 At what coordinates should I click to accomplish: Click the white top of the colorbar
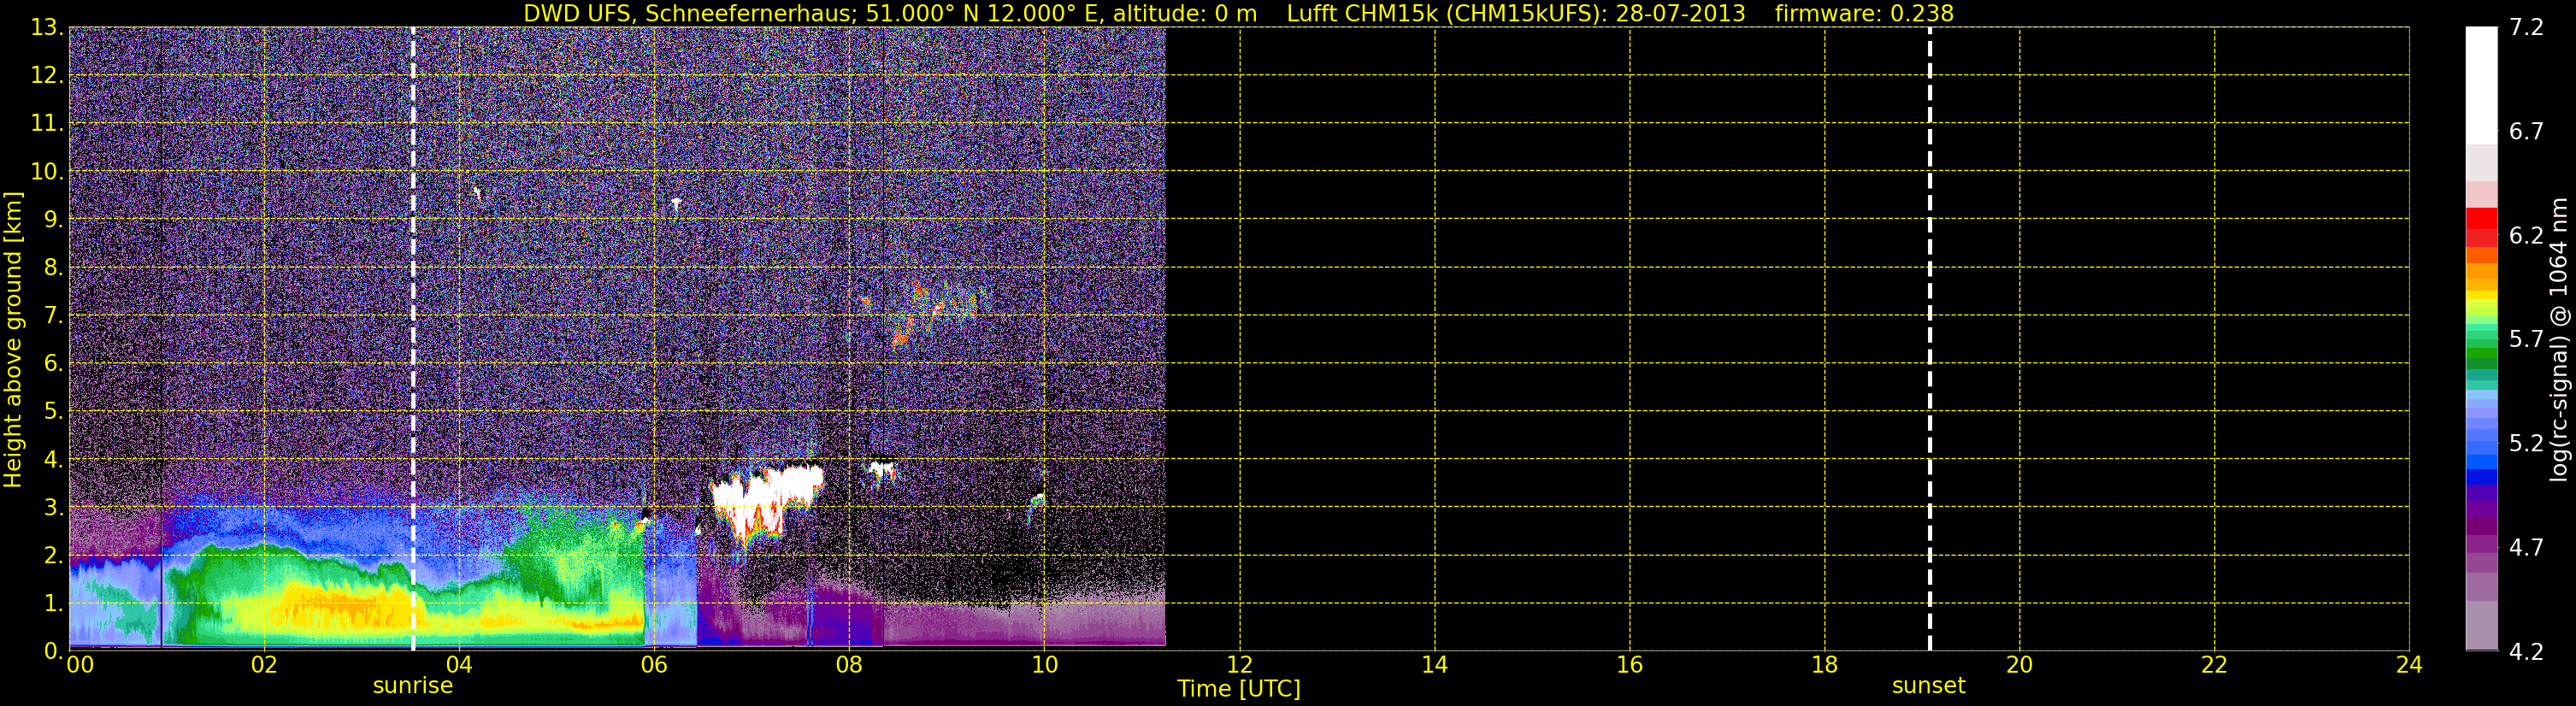pos(2481,85)
